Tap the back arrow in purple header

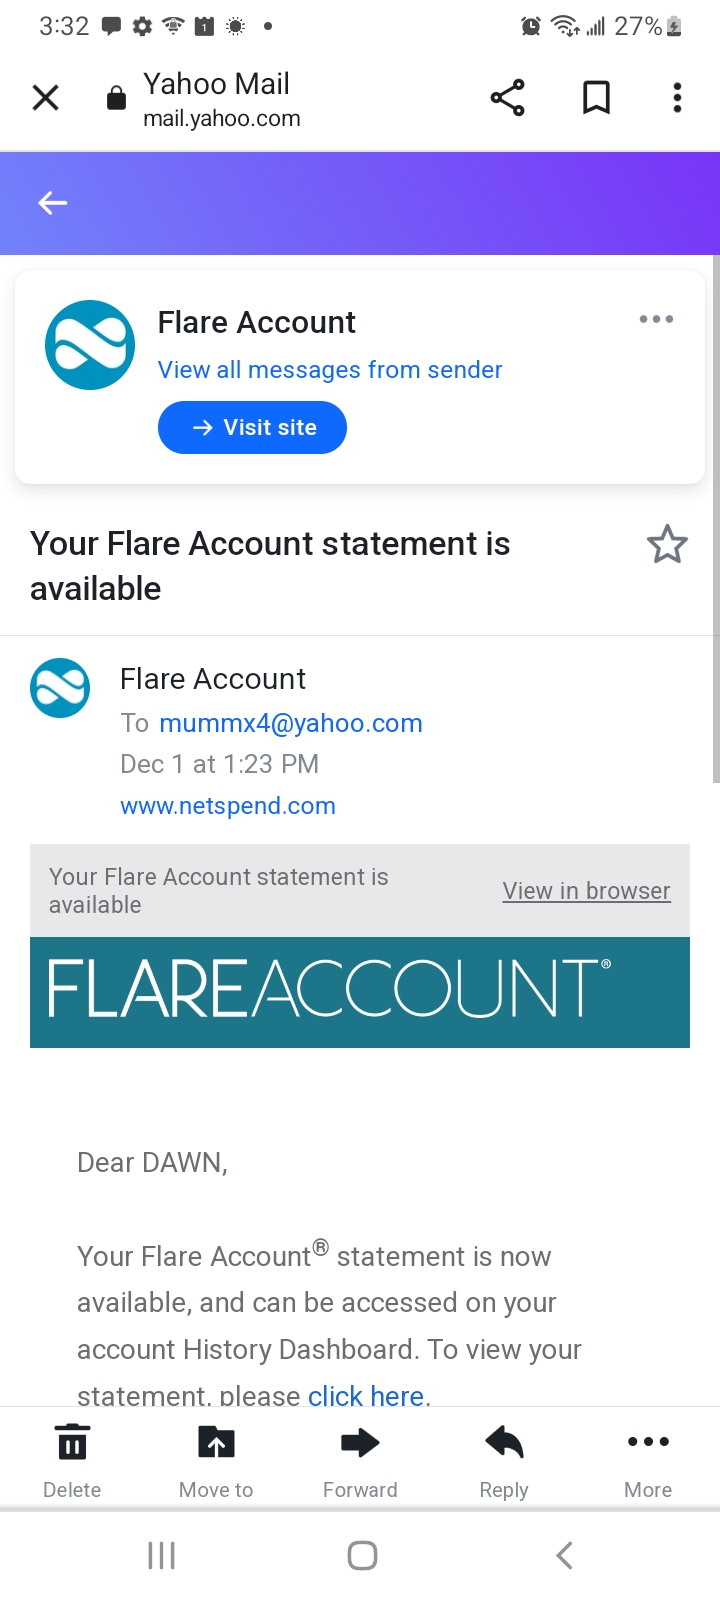click(52, 203)
